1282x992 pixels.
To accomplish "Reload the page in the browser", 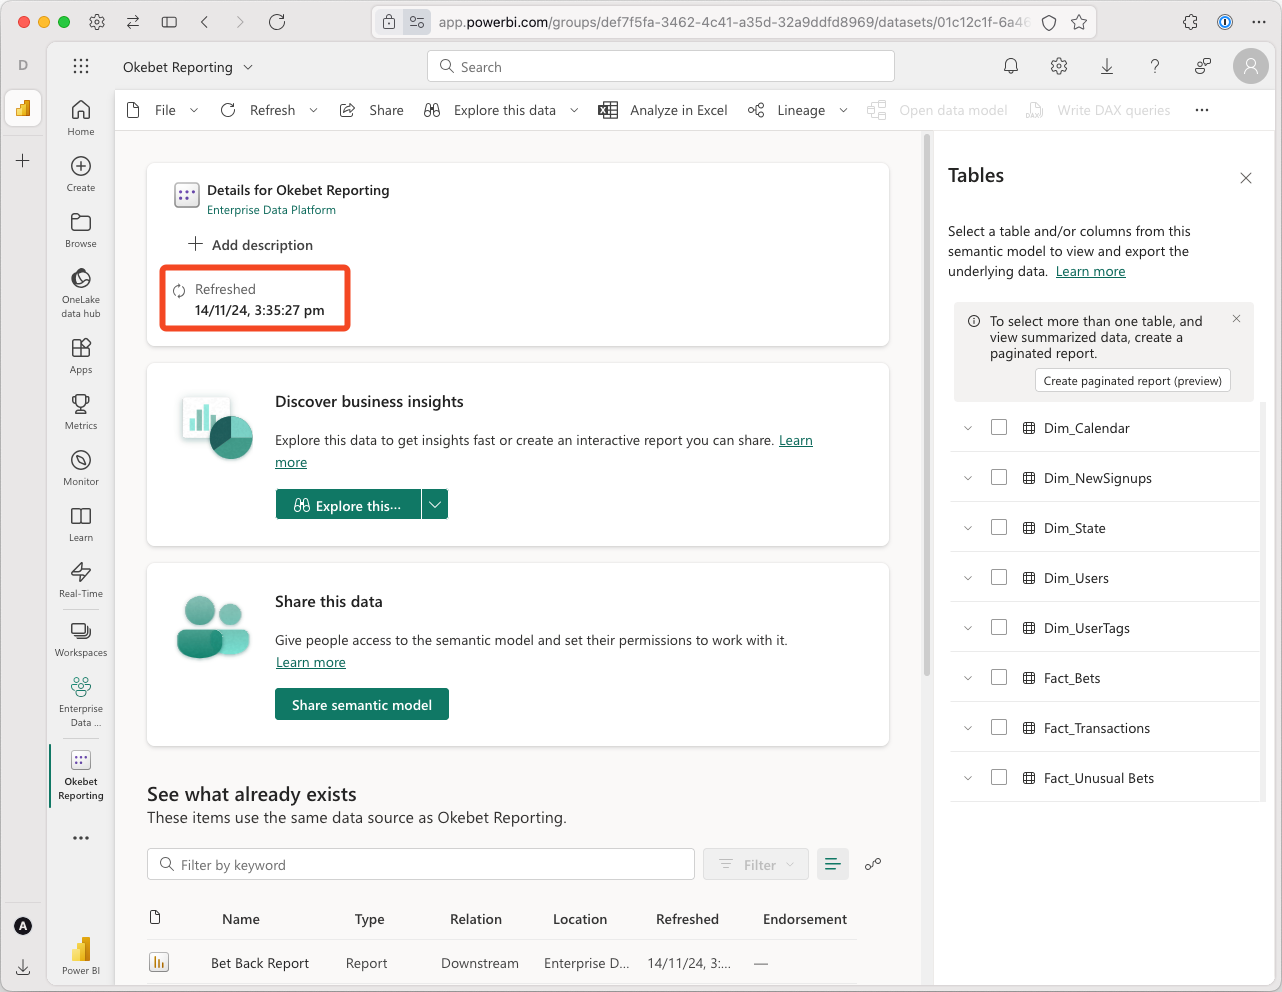I will point(277,21).
